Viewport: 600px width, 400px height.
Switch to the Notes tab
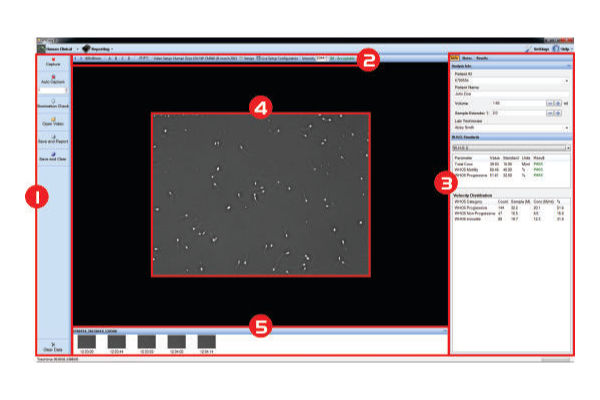[467, 58]
